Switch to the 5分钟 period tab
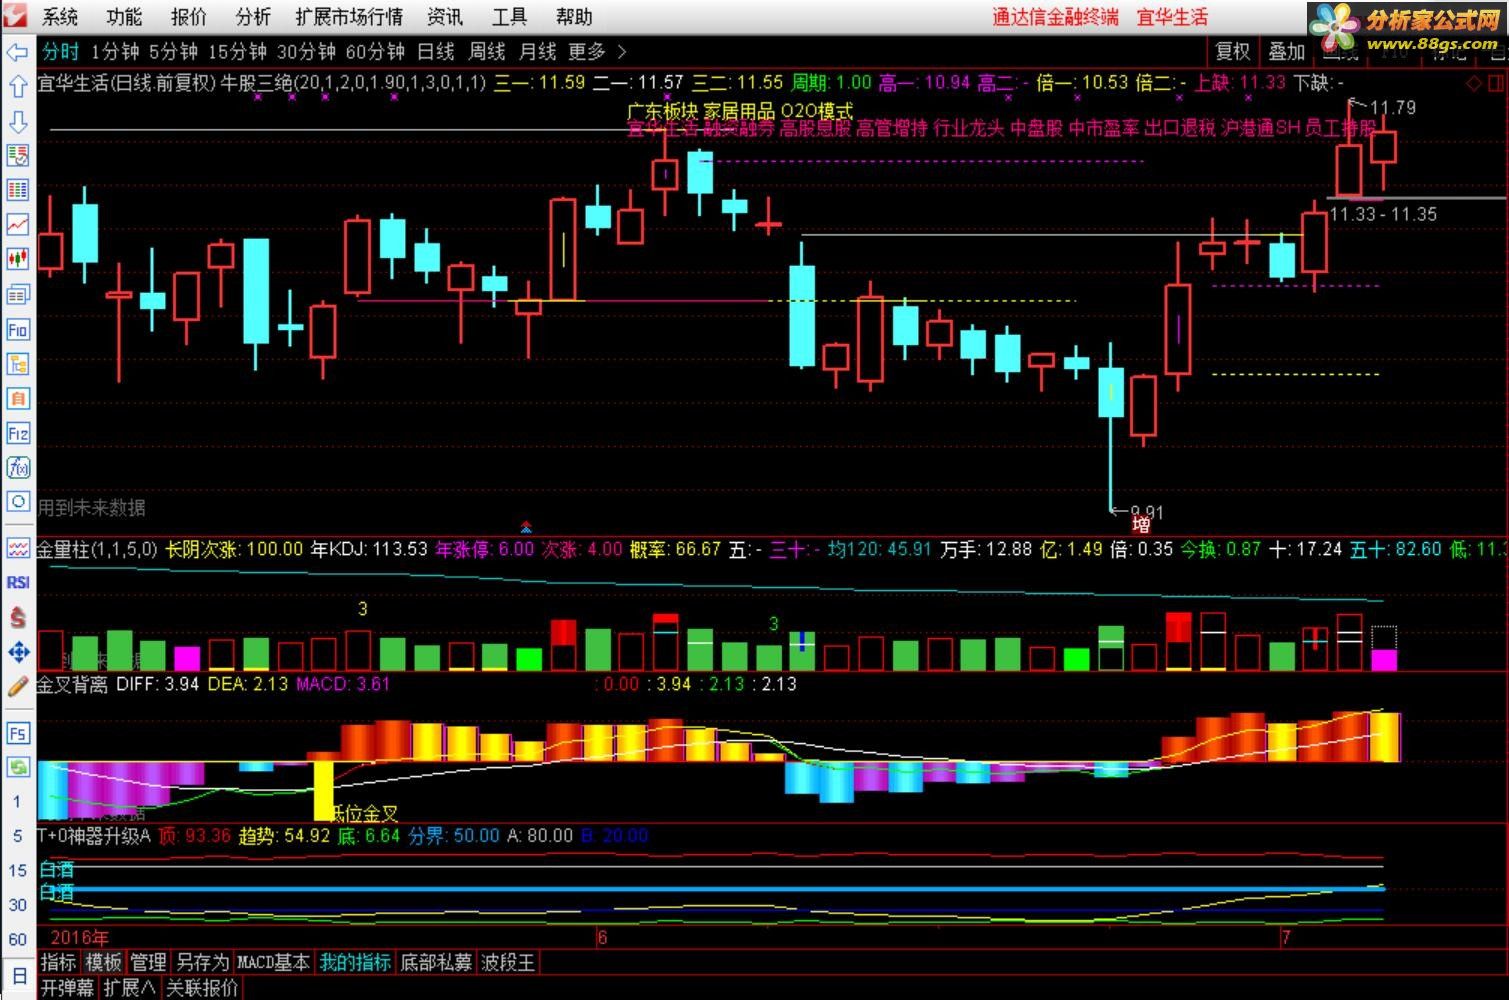Viewport: 1509px width, 1000px height. 174,52
